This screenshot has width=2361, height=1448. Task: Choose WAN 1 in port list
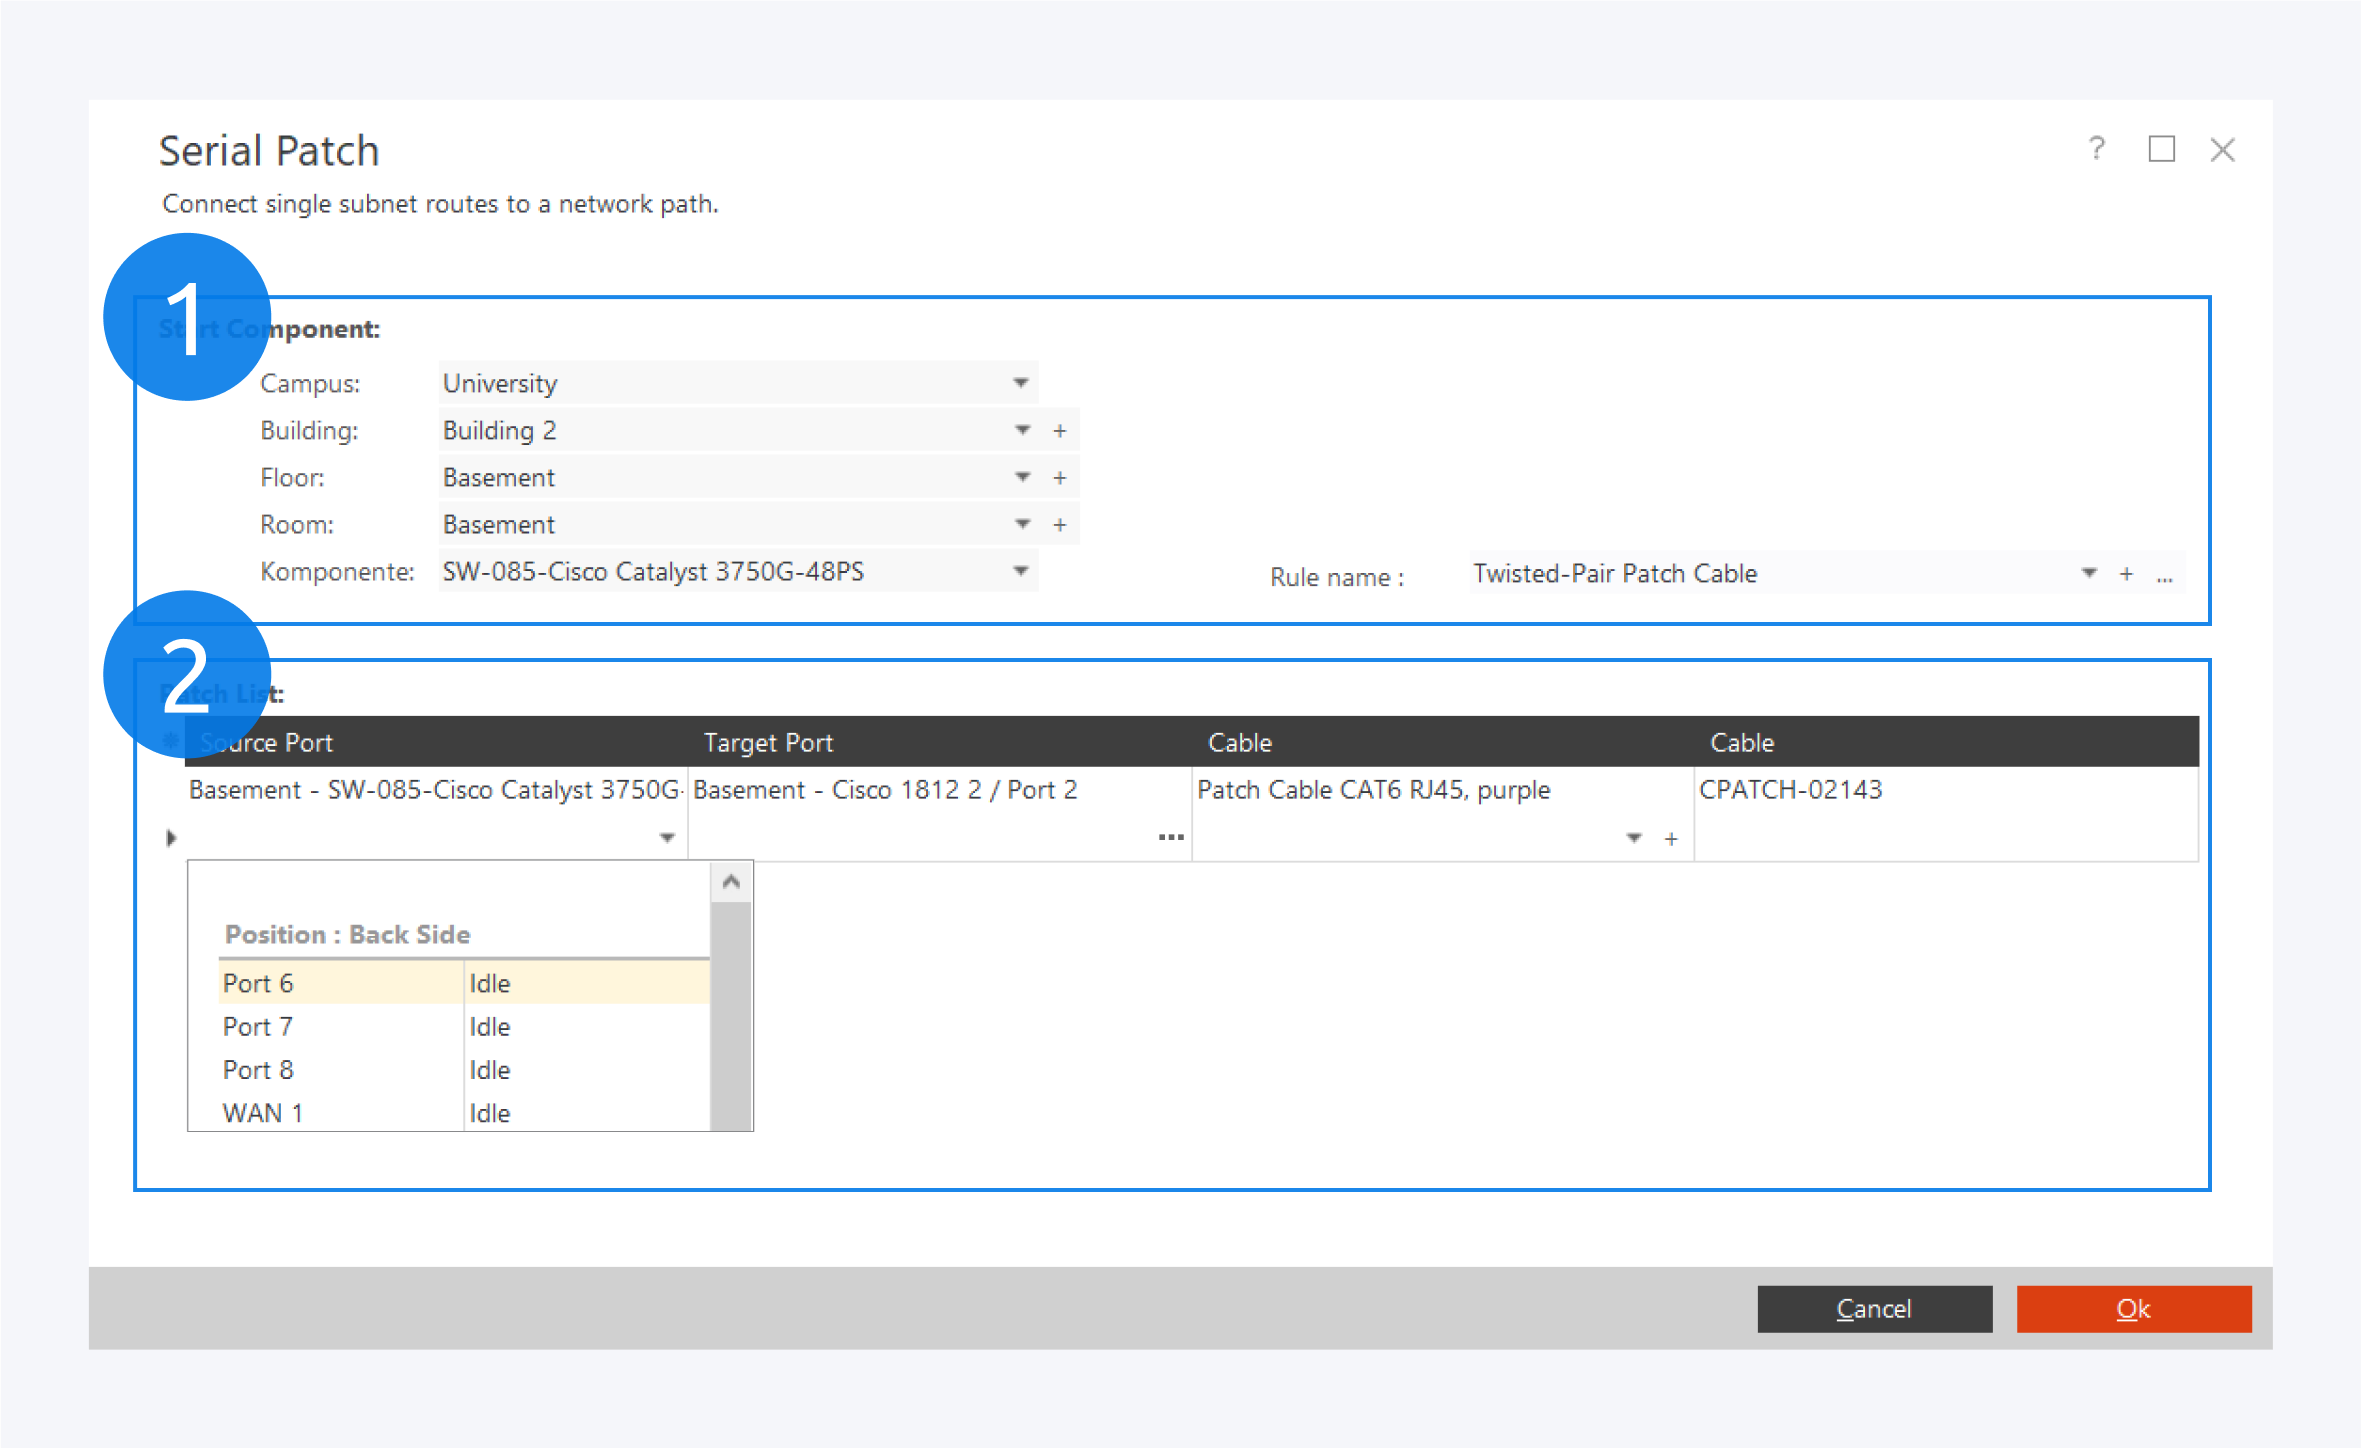click(x=262, y=1113)
